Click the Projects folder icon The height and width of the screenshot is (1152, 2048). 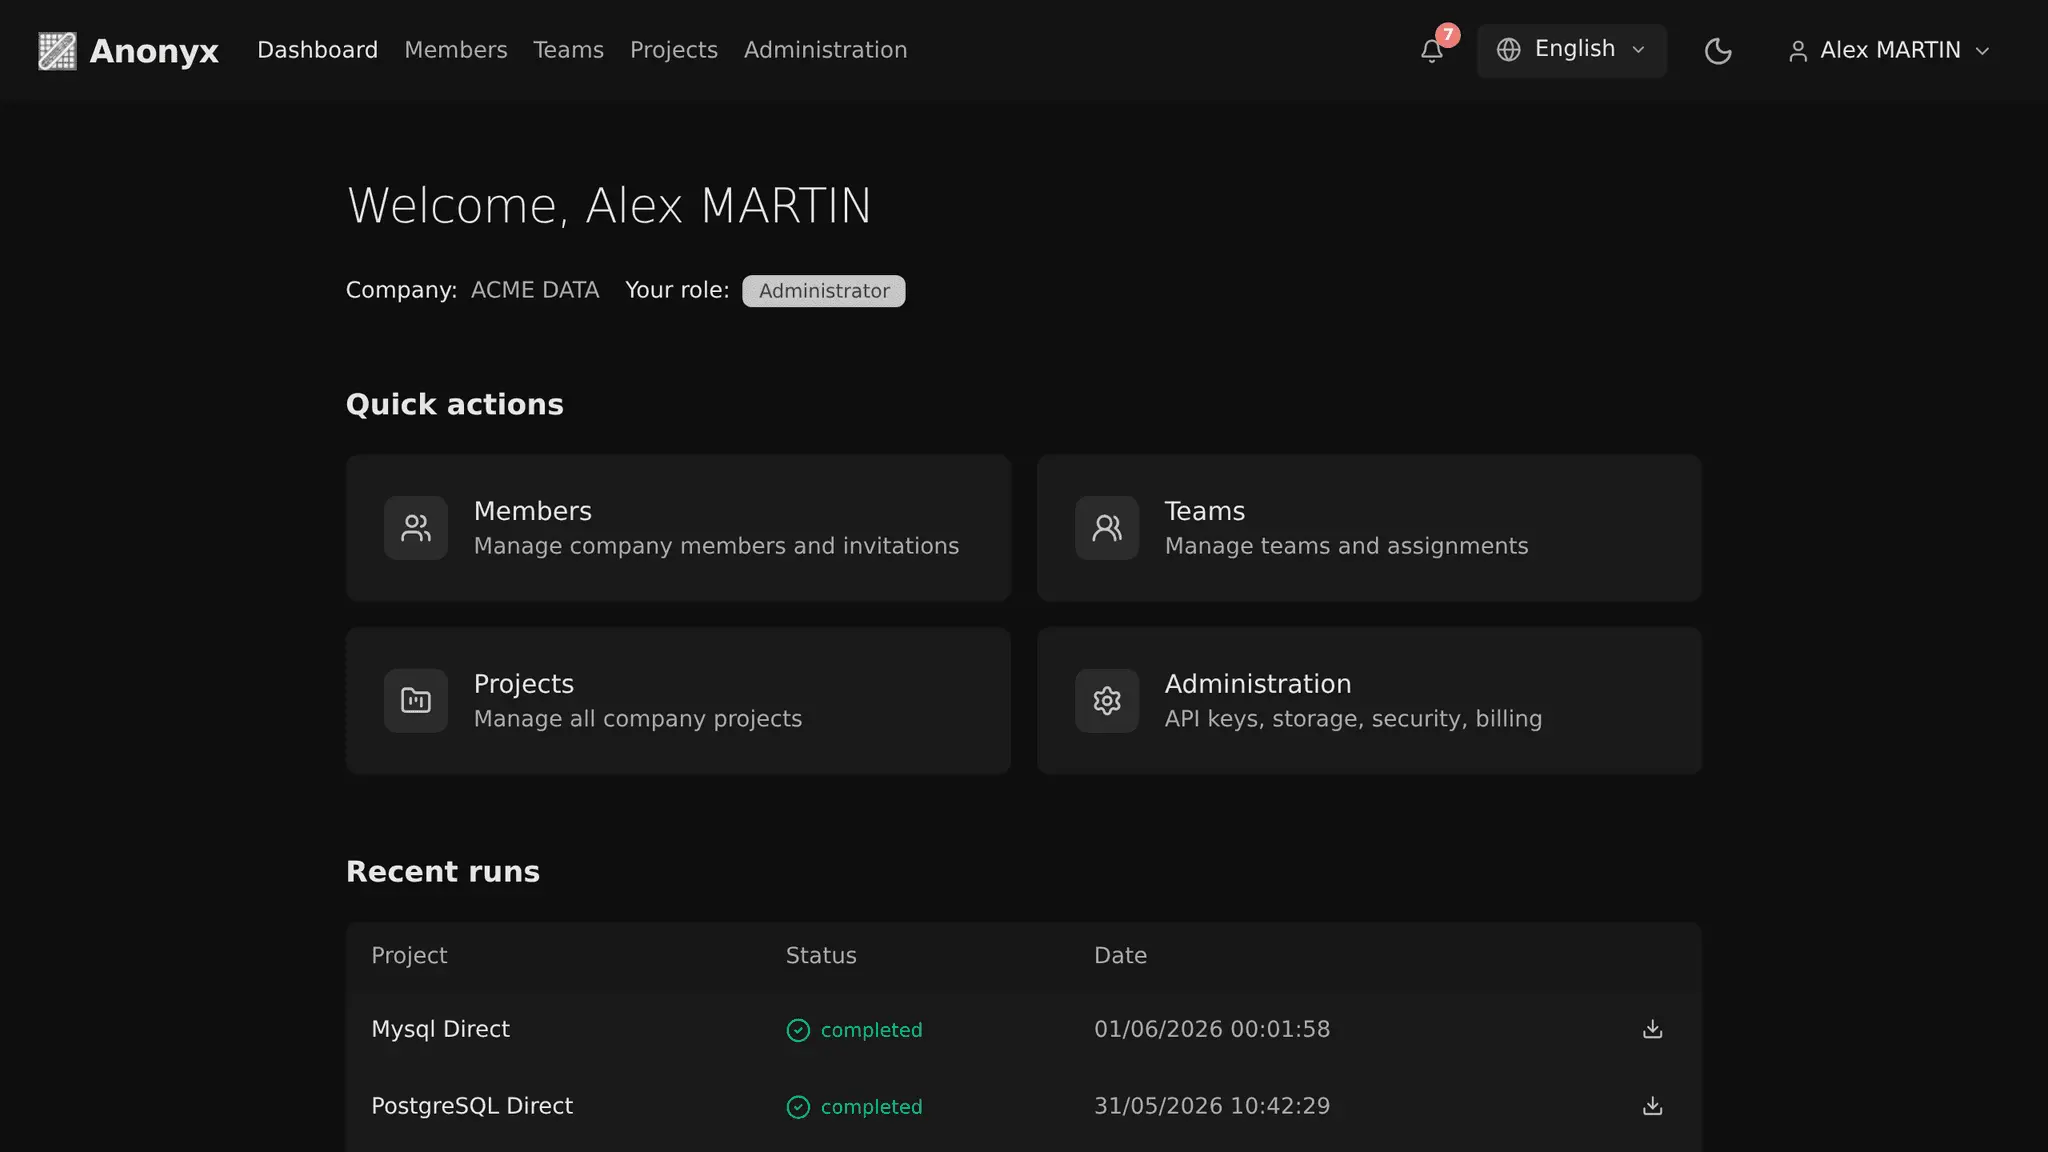tap(416, 701)
